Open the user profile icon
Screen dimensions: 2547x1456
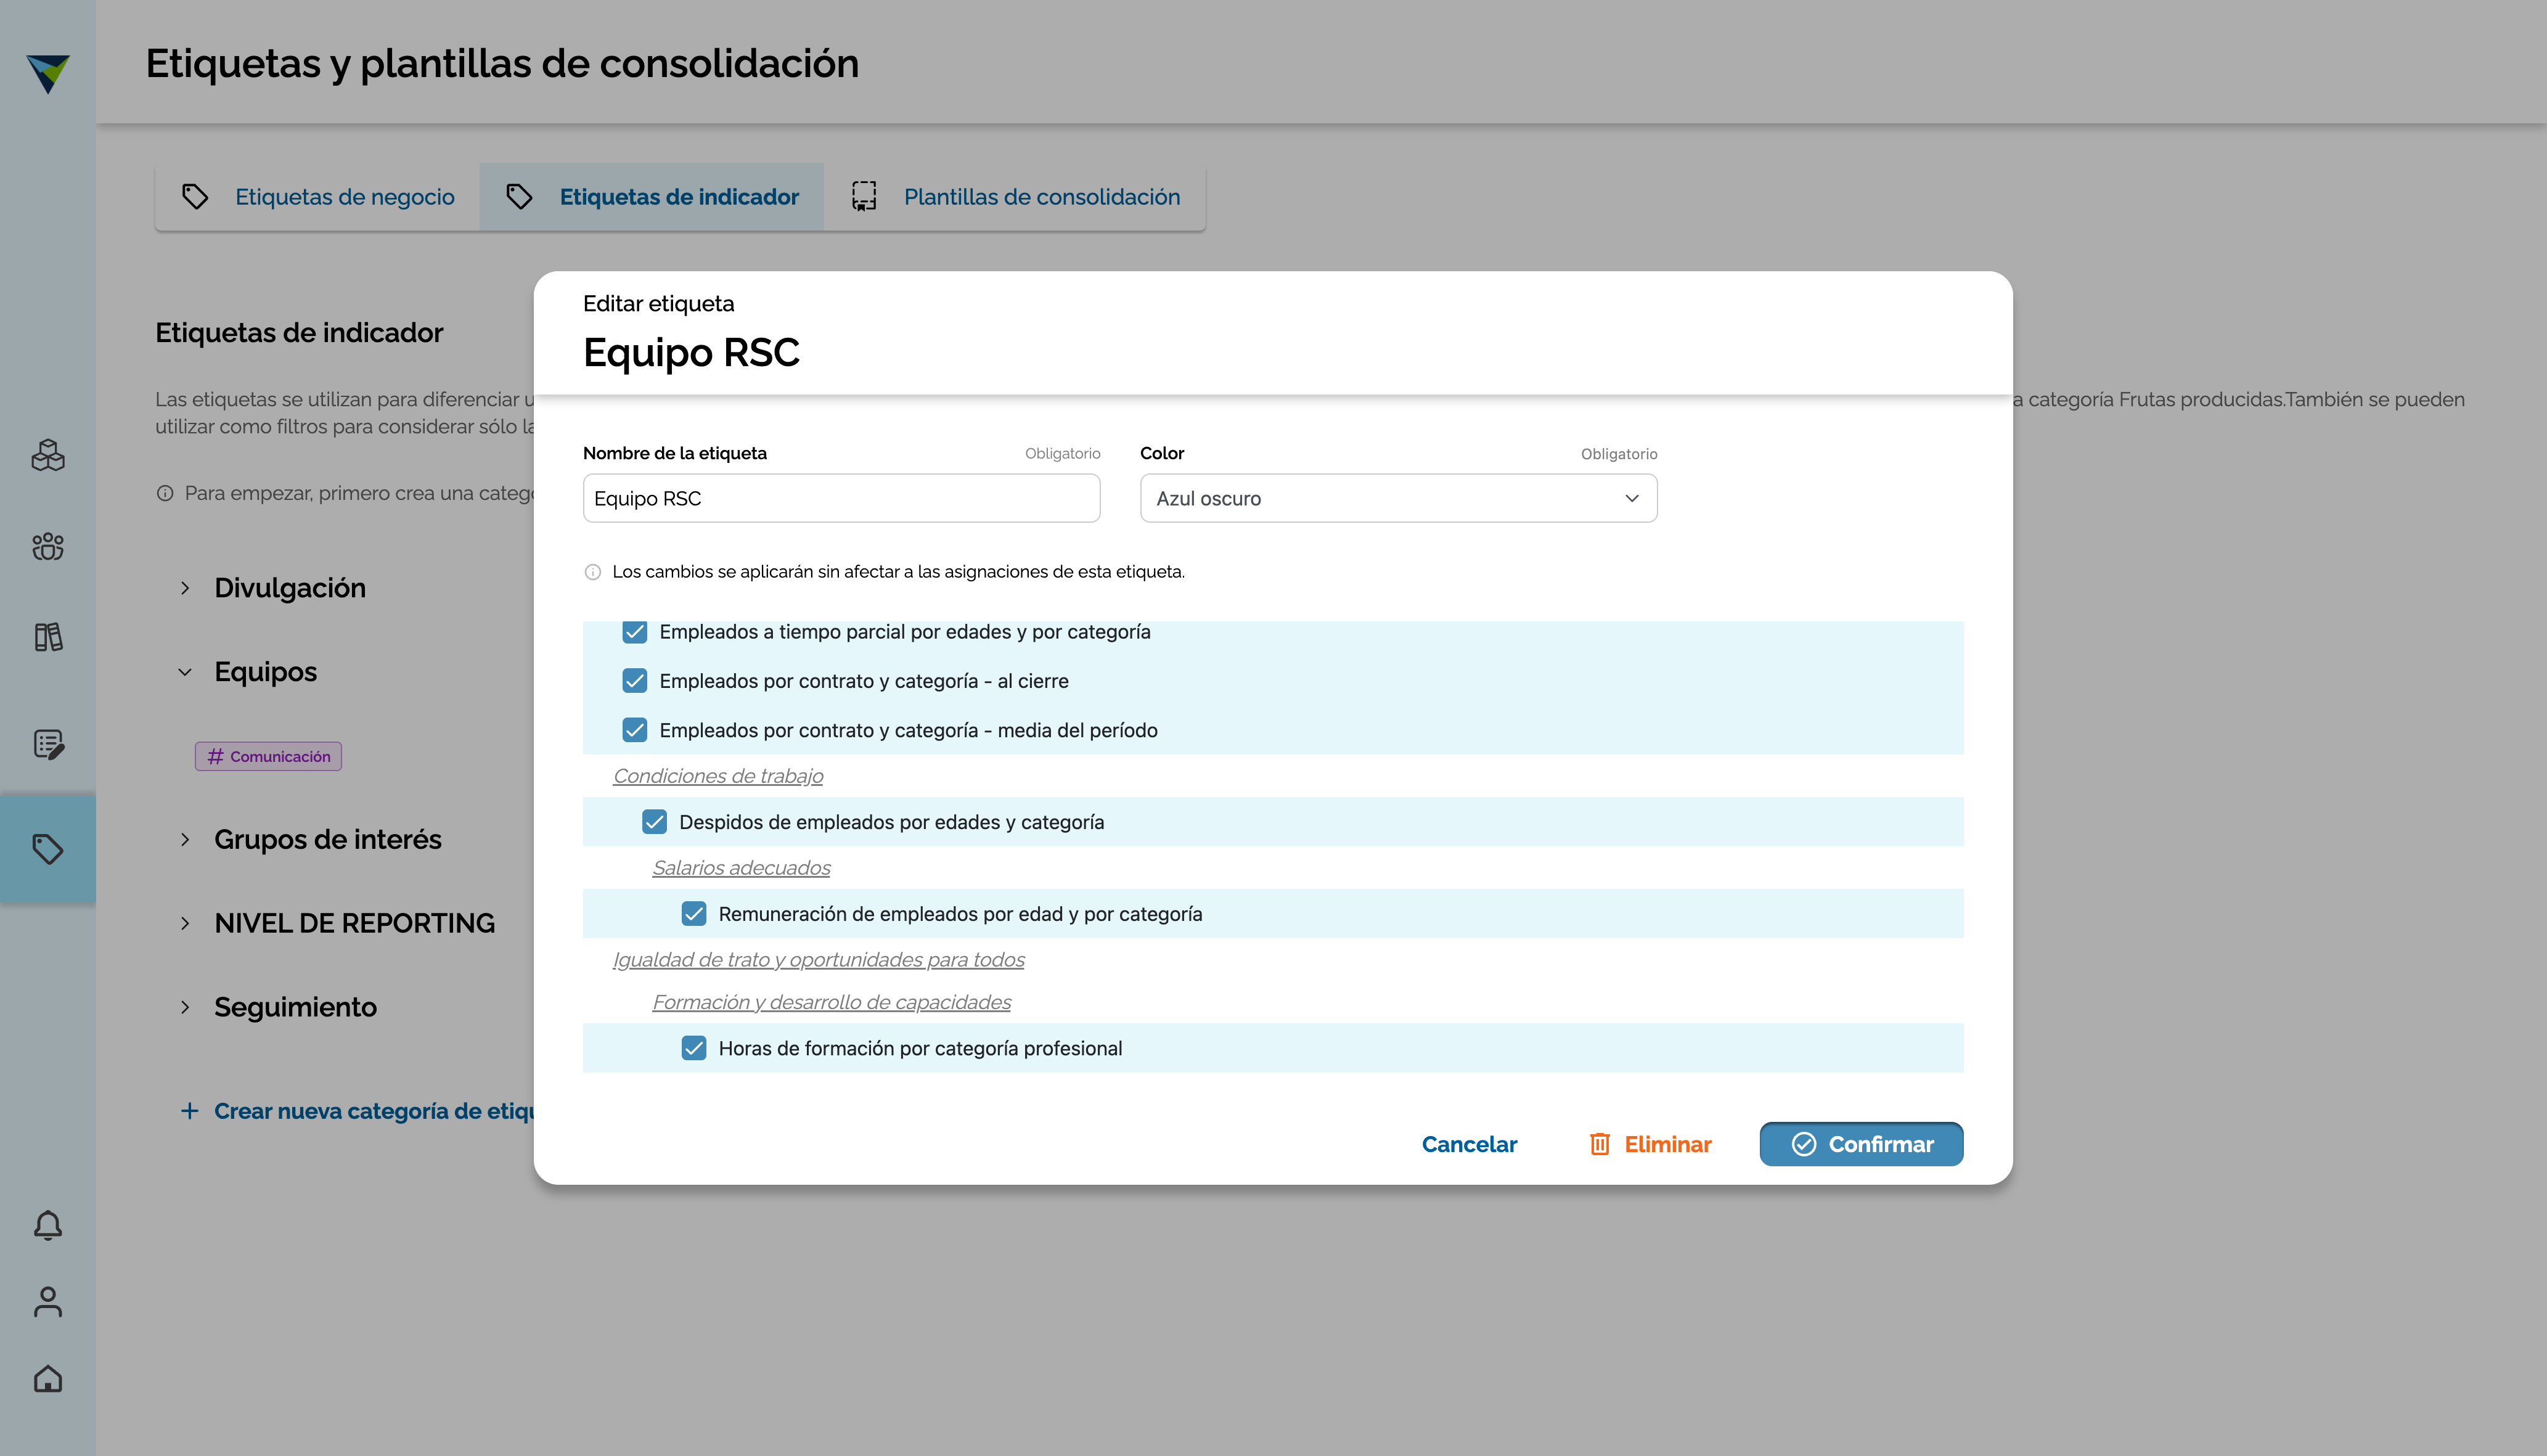coord(48,1302)
